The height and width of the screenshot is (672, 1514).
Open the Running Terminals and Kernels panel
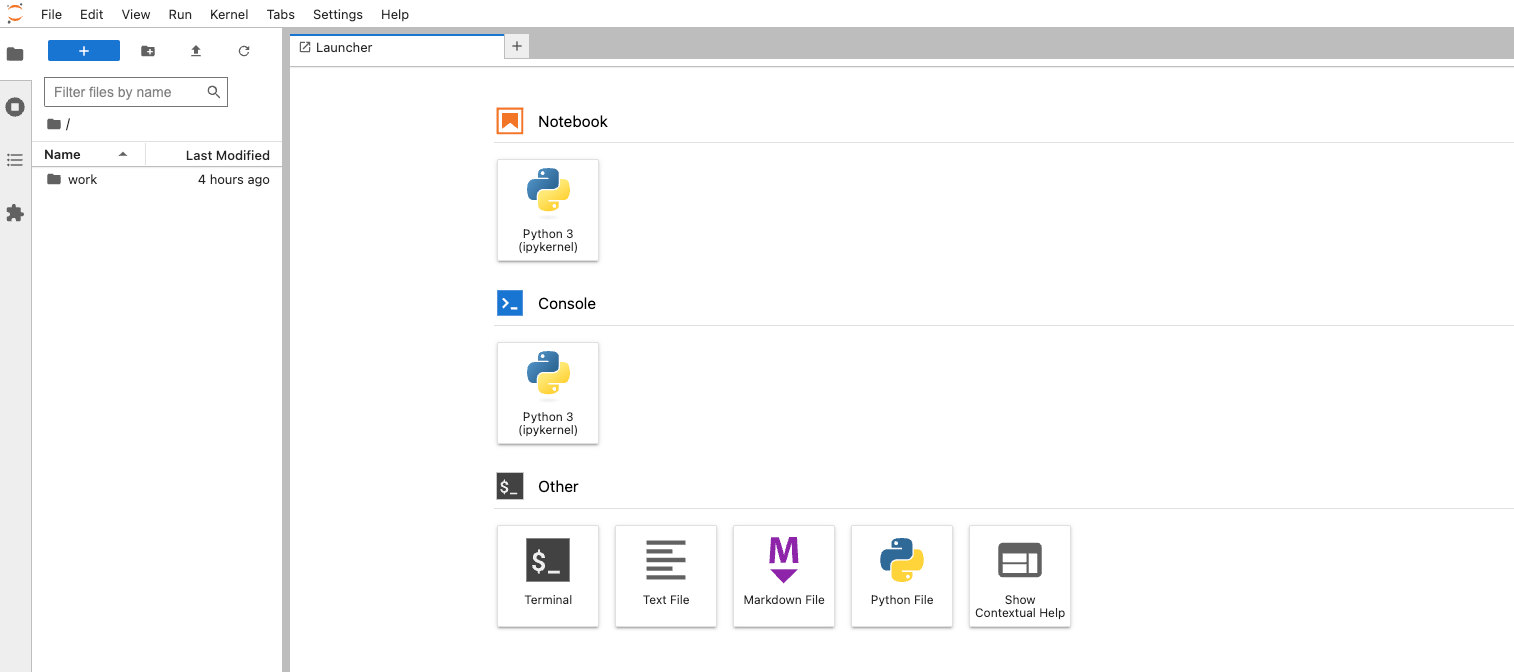(x=15, y=106)
